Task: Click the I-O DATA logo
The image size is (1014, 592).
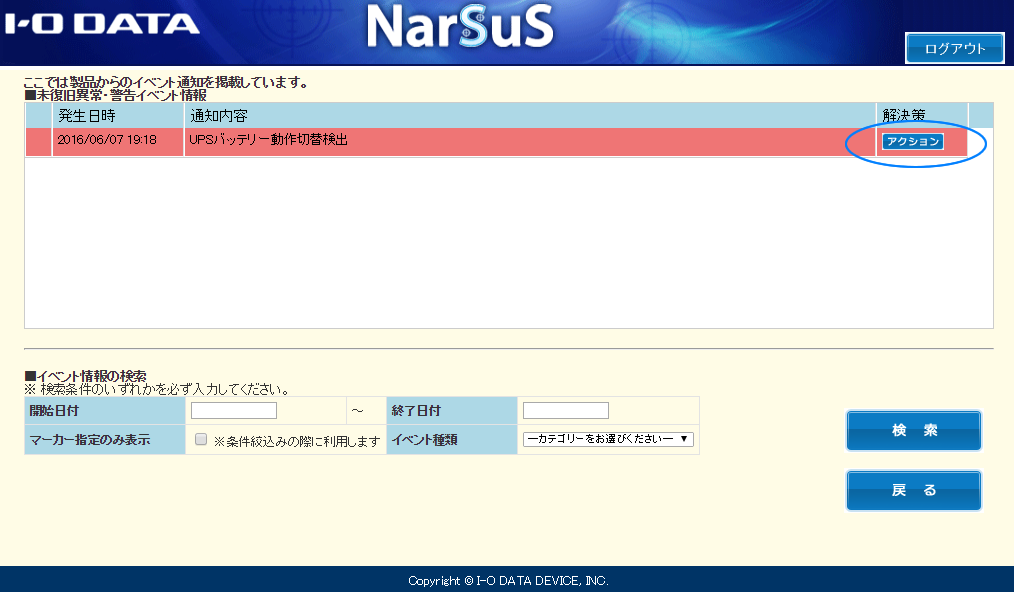Action: (x=102, y=25)
